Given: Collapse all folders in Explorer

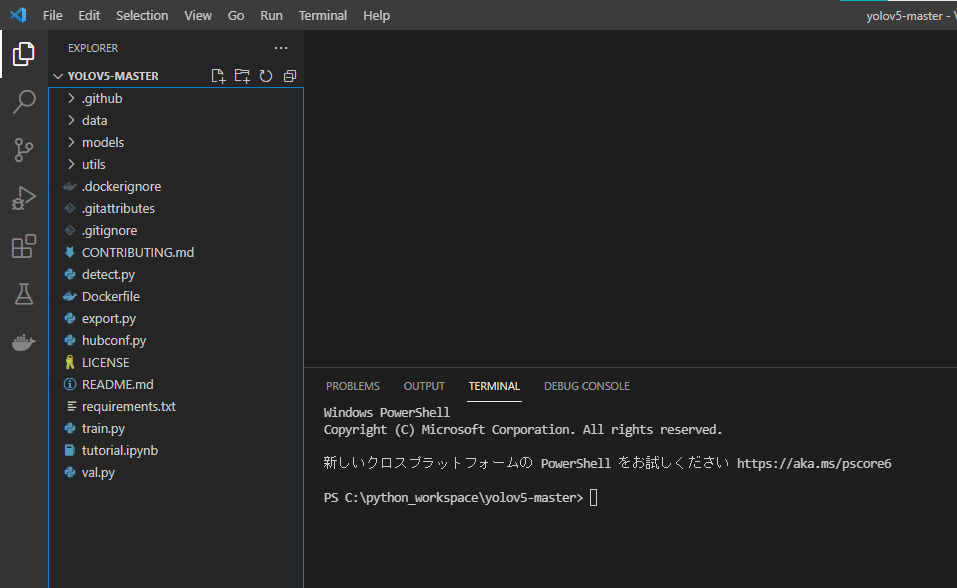Looking at the screenshot, I should tap(289, 75).
